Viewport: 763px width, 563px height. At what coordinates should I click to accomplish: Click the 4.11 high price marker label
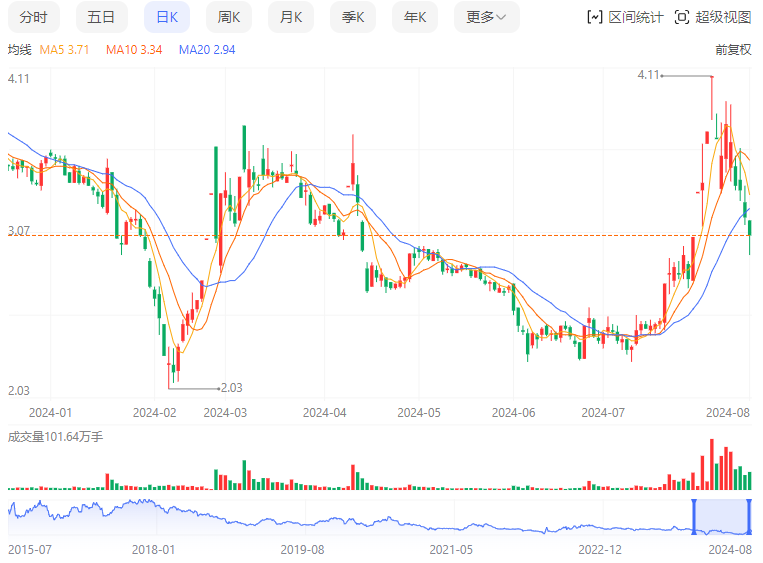click(x=648, y=75)
